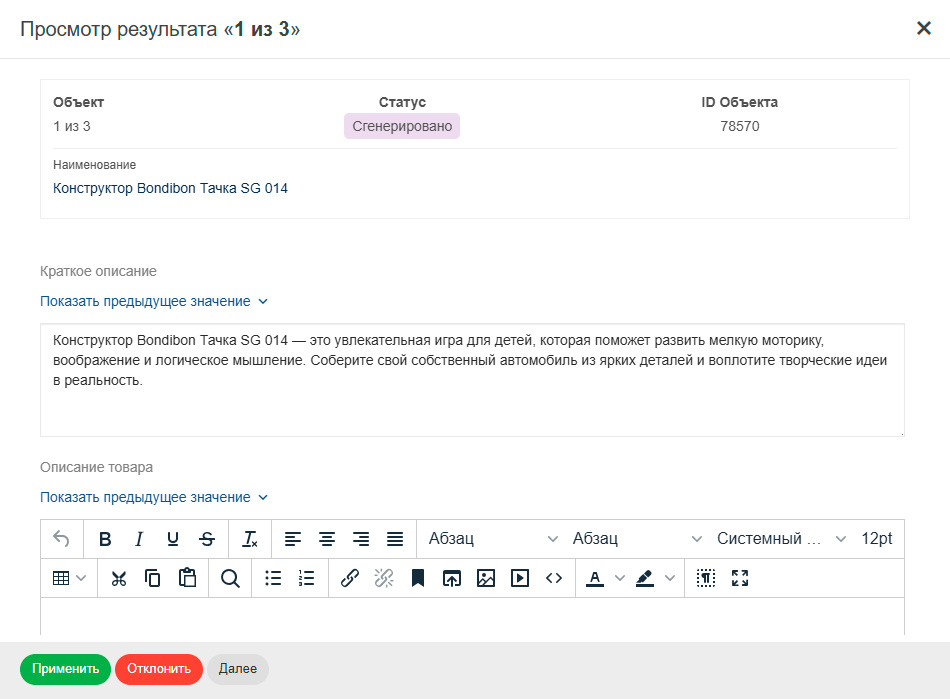Click the Краткое описание section label

coord(98,271)
